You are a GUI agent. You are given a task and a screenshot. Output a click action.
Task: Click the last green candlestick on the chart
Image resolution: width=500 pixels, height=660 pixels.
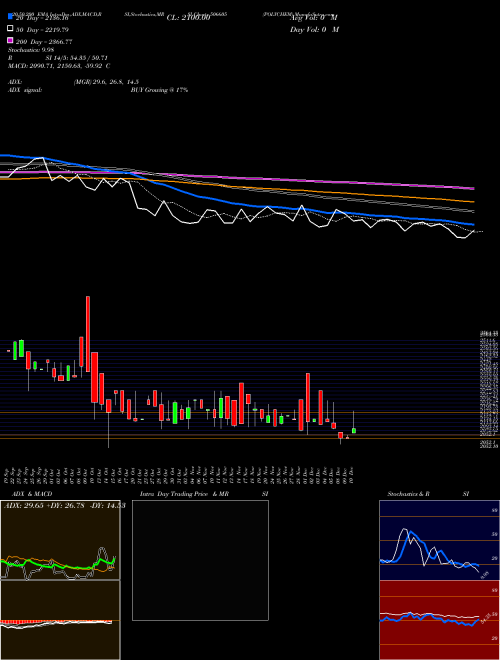pyautogui.click(x=354, y=431)
